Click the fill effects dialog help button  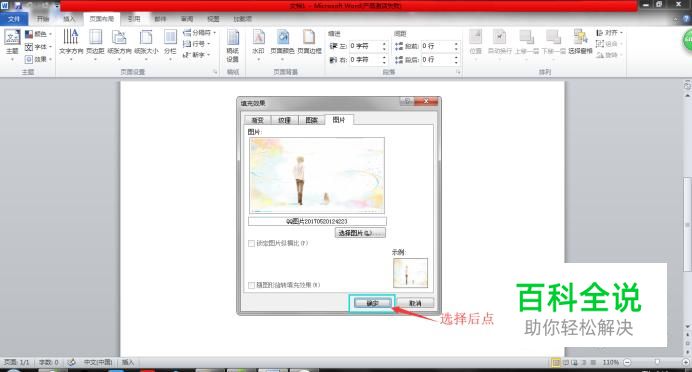click(407, 101)
